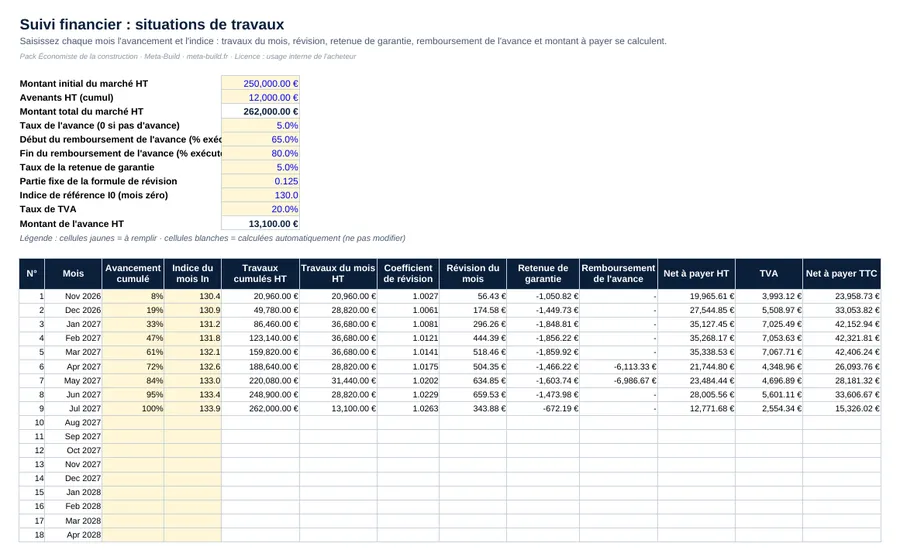Select the 31,440.00 € monthly works cell
Viewport: 900px width, 557px height.
[x=338, y=381]
